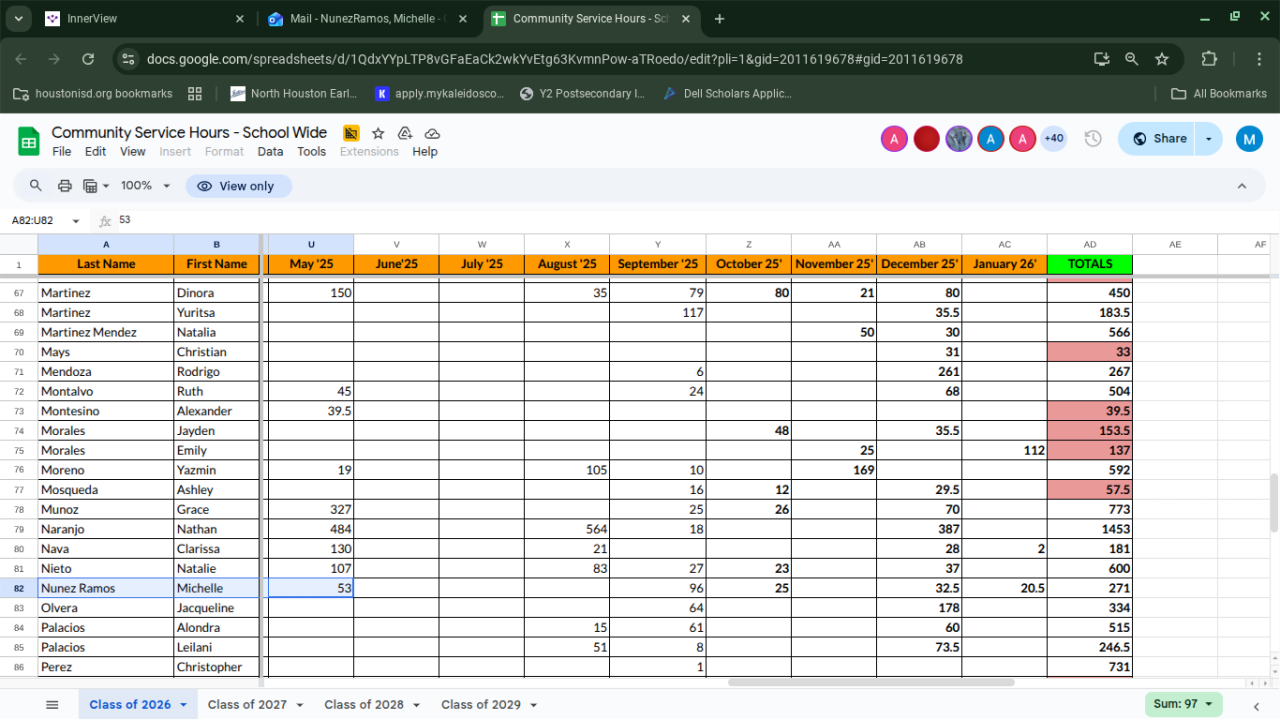Open the Sum: 97 summary dropdown
Image resolution: width=1280 pixels, height=720 pixels.
[x=1184, y=704]
